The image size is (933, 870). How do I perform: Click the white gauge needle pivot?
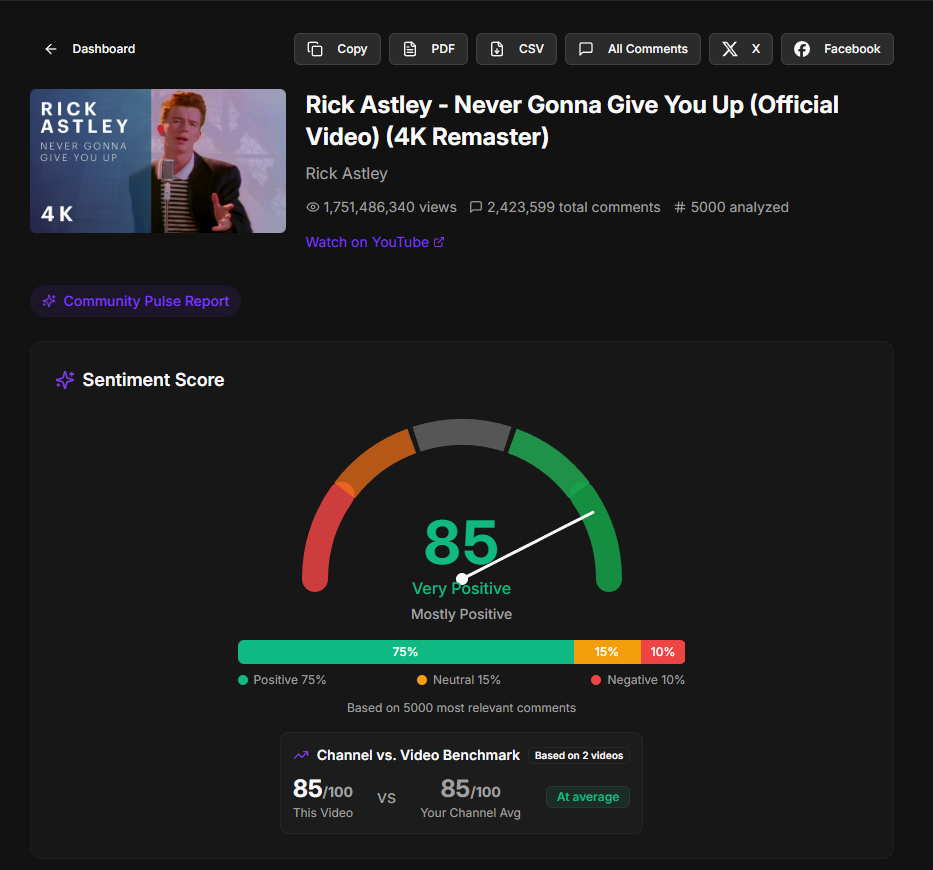click(x=462, y=578)
